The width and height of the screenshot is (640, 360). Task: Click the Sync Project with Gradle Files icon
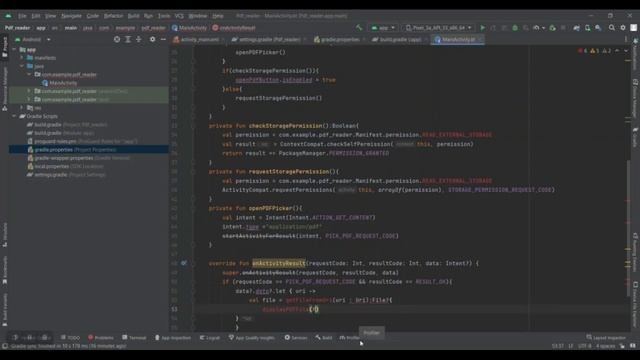point(576,28)
